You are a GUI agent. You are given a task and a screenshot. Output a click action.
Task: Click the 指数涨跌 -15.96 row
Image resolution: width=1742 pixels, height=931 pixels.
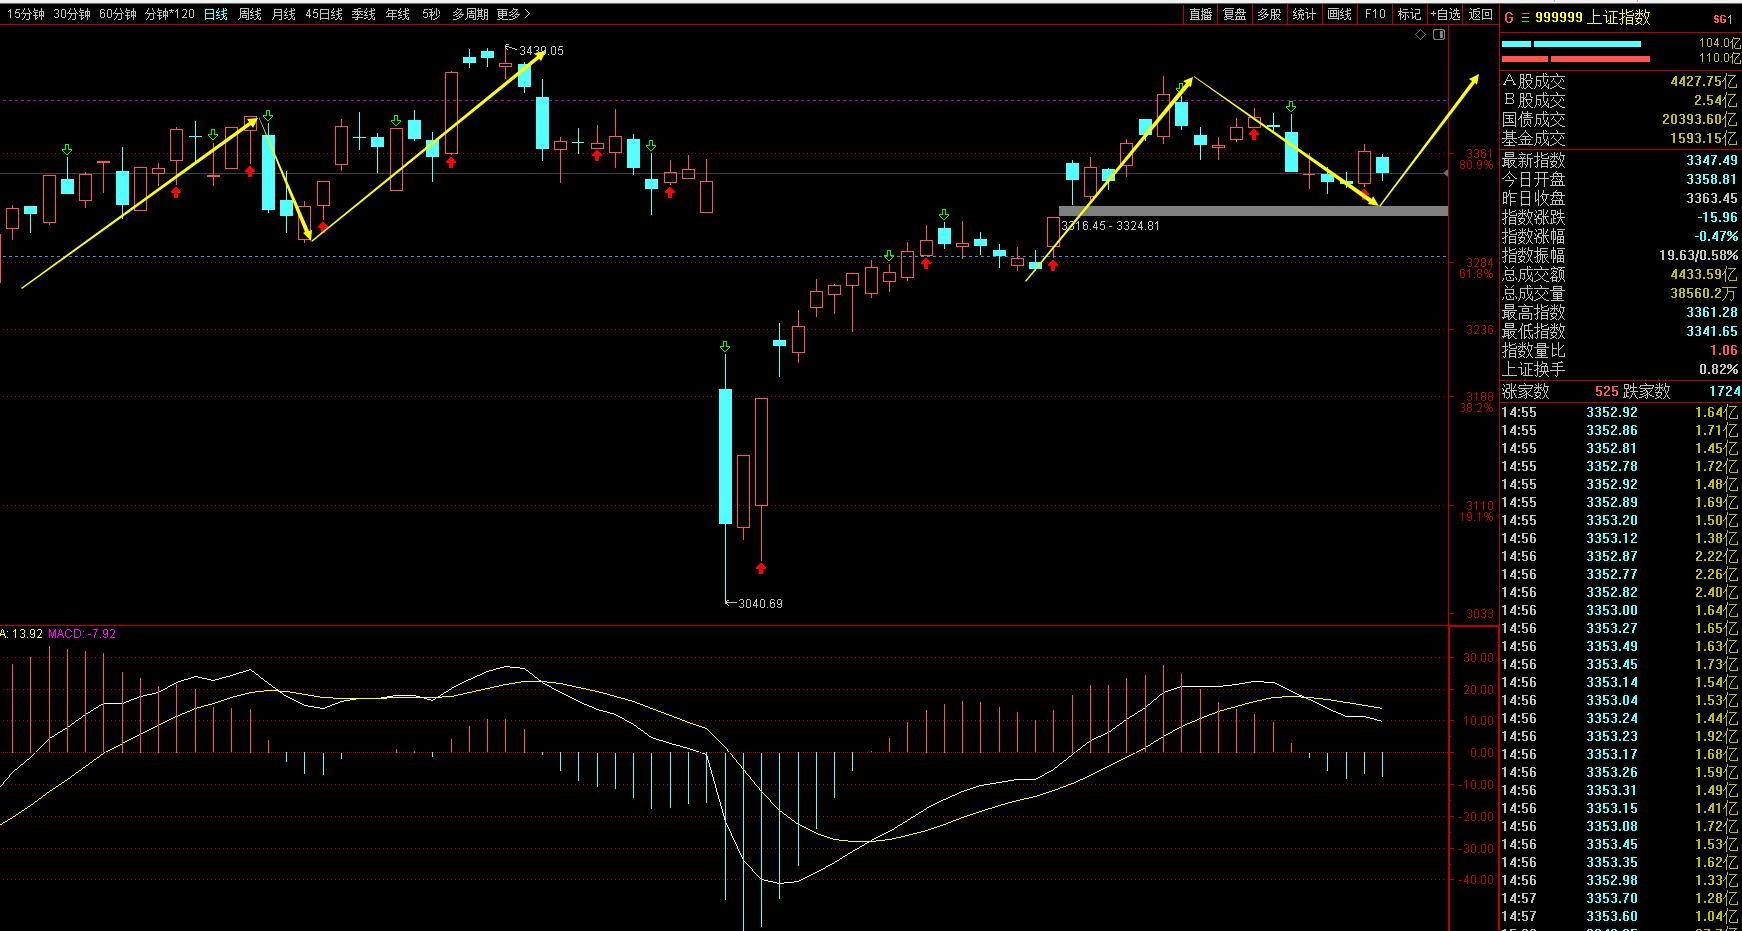(1620, 217)
